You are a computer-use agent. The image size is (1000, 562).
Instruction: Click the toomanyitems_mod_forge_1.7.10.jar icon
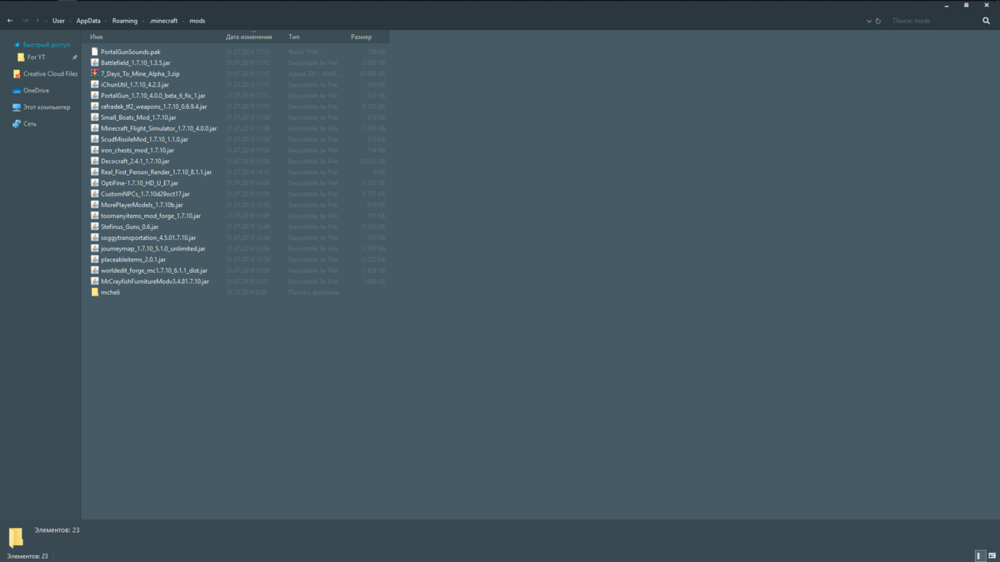tap(94, 216)
